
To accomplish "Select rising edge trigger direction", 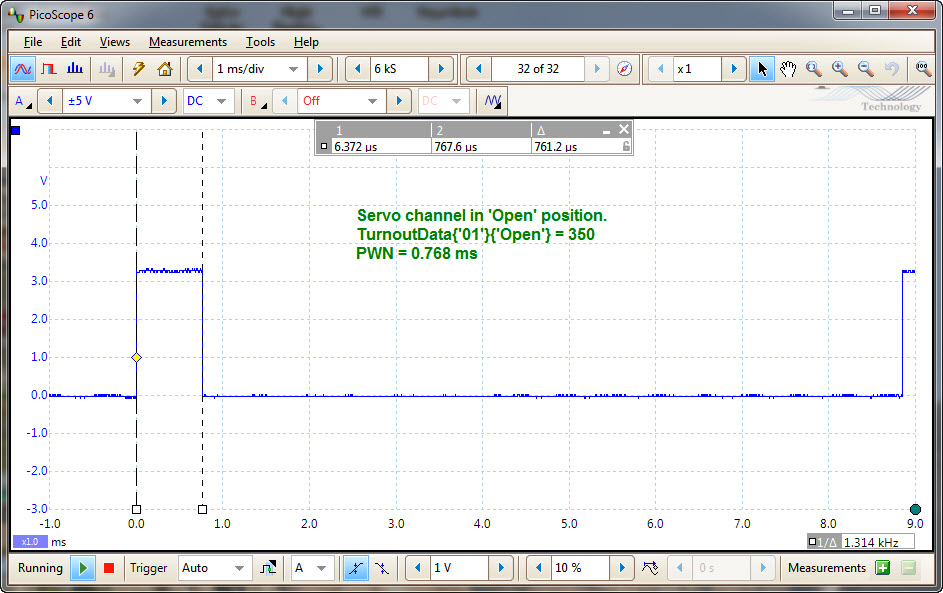I will click(x=355, y=568).
